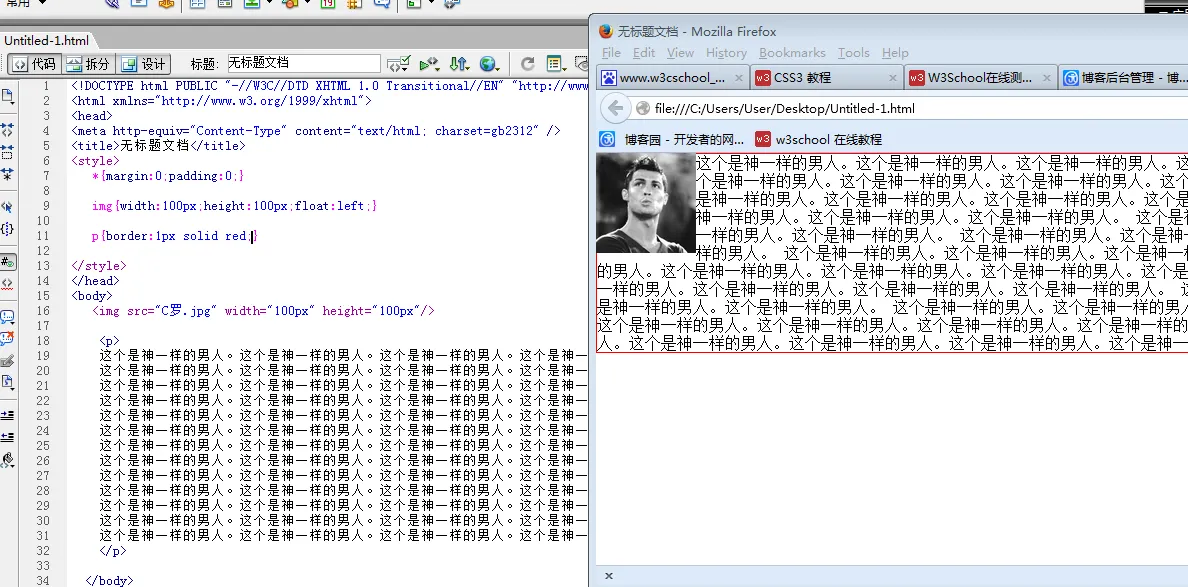Click the <body> tag on line 15
Viewport: 1188px width, 587px height.
tap(92, 295)
